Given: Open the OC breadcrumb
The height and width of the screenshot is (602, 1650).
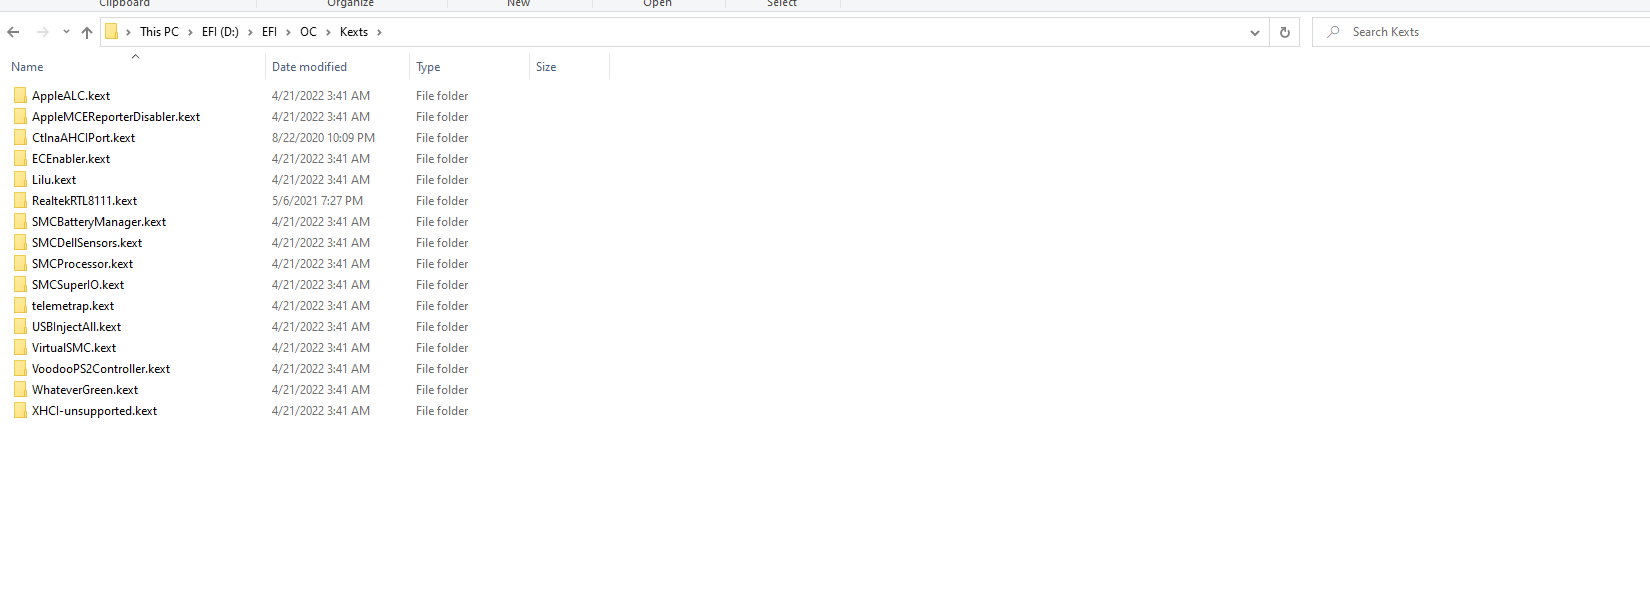Looking at the screenshot, I should tap(308, 32).
